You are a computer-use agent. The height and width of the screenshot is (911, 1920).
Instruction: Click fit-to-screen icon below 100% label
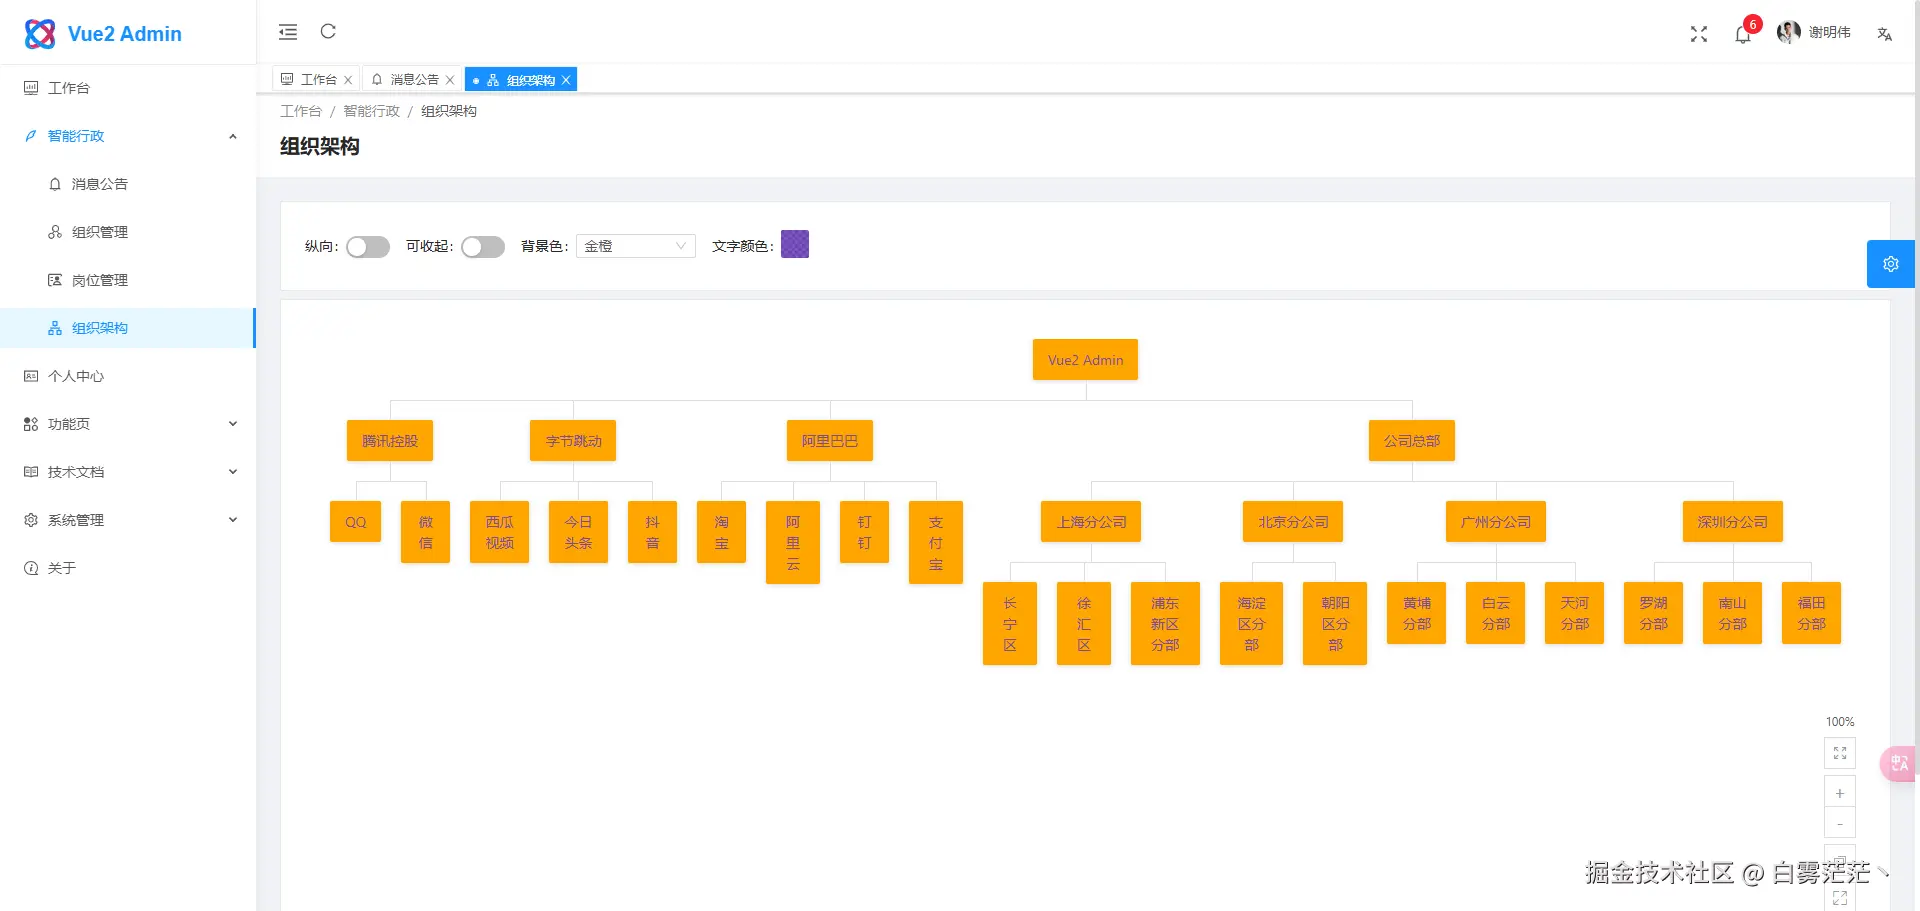click(1840, 753)
